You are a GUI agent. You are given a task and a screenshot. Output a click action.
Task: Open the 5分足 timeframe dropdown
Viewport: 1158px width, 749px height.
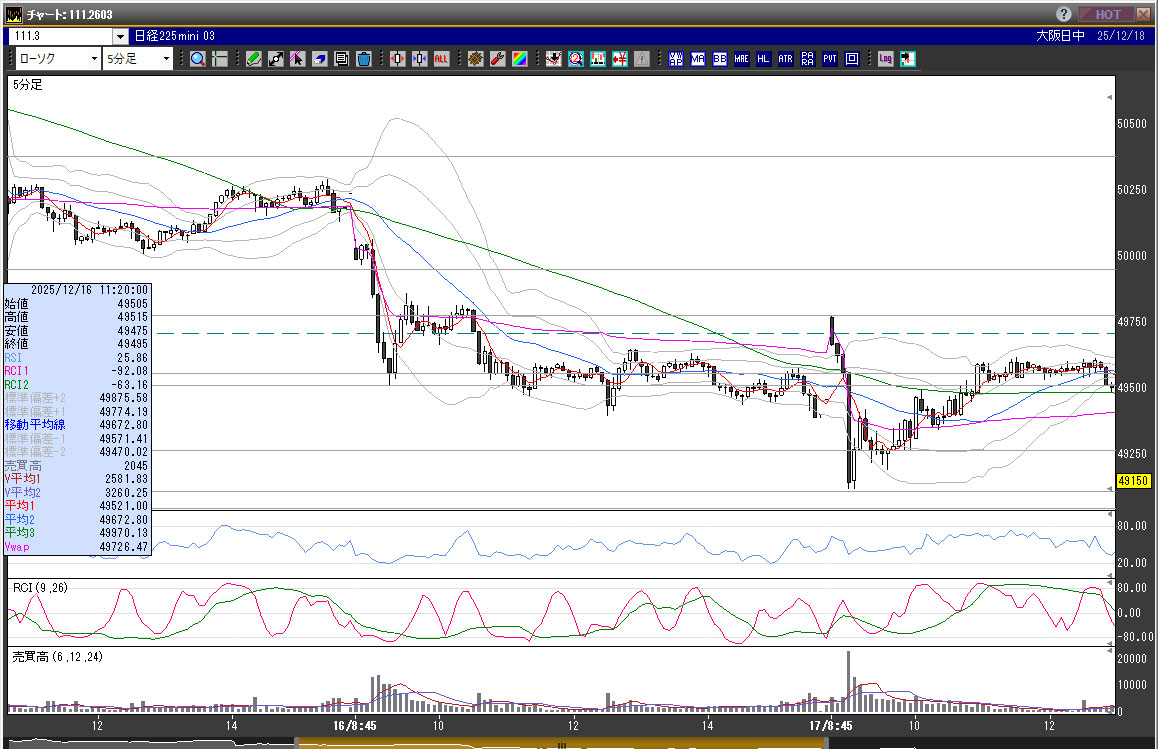pos(137,59)
